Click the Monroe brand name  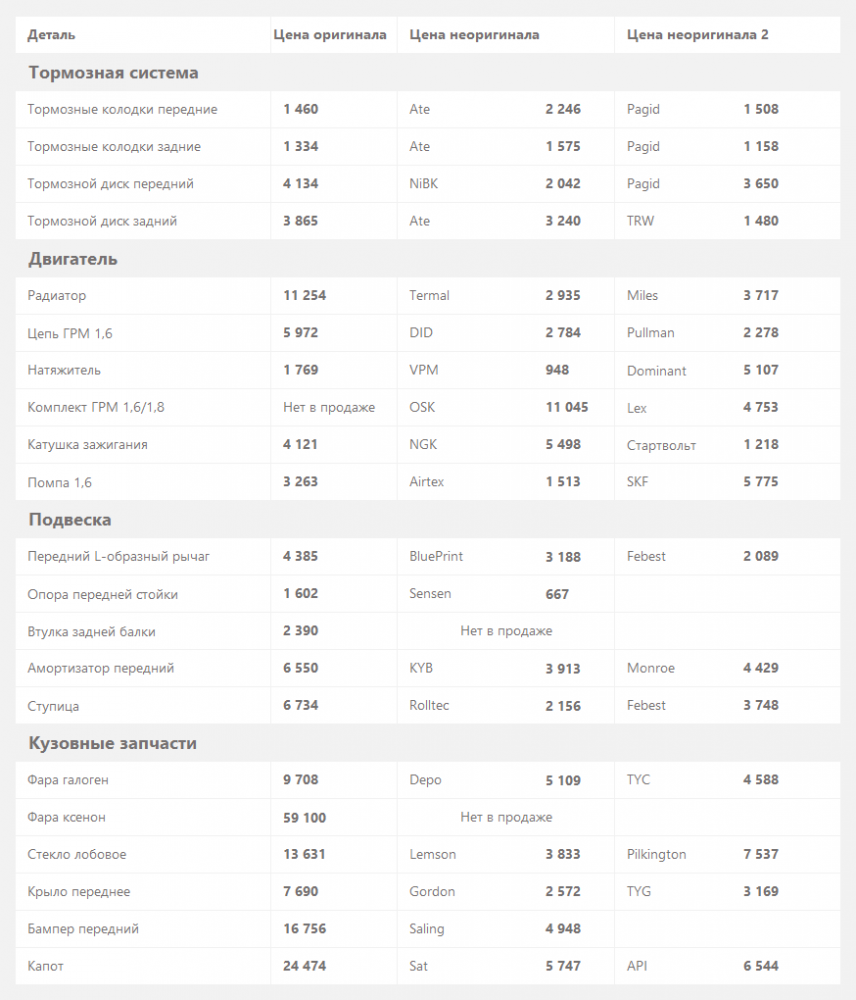coord(651,668)
